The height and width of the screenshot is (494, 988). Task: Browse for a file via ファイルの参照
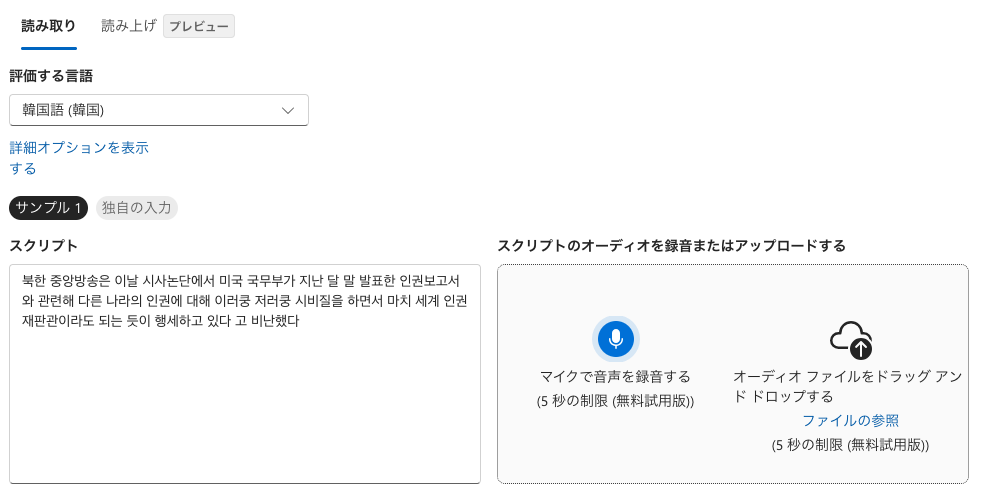(850, 420)
